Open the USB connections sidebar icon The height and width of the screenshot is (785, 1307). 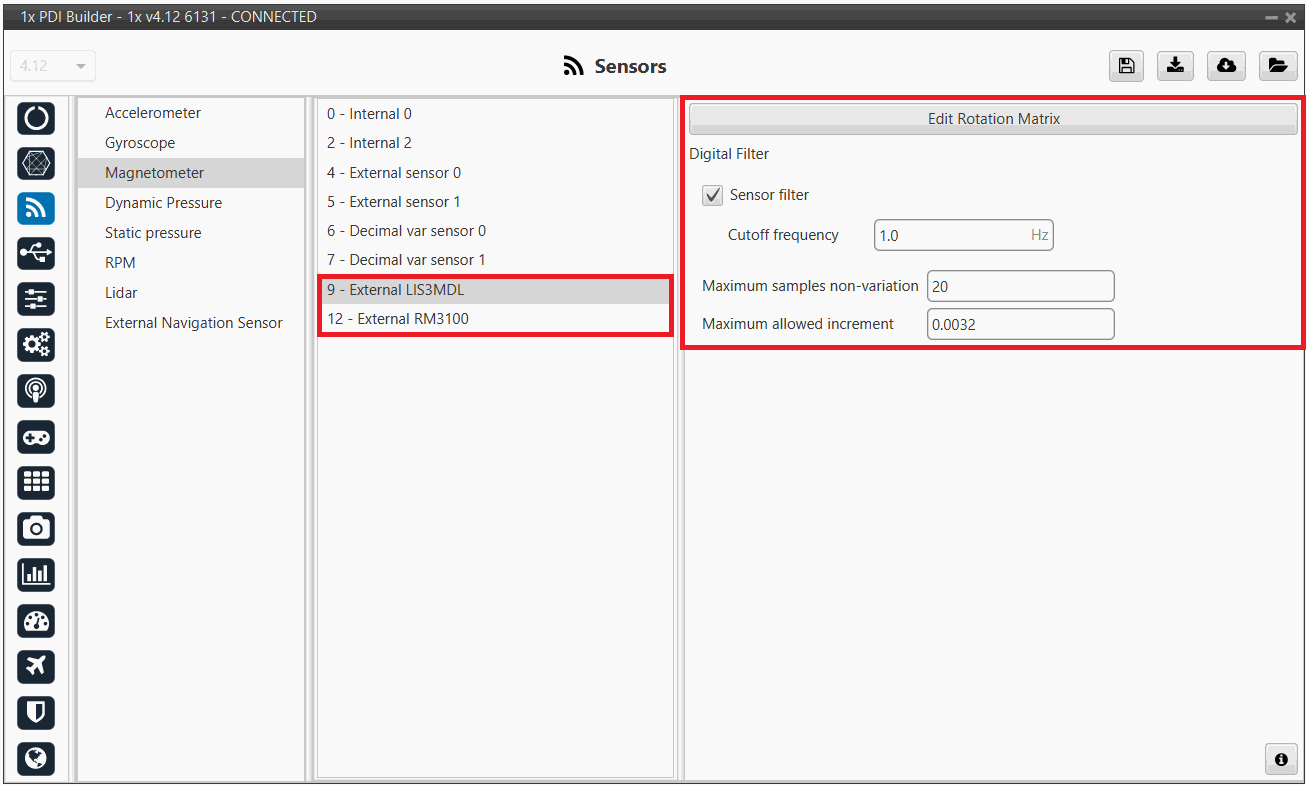pos(36,254)
